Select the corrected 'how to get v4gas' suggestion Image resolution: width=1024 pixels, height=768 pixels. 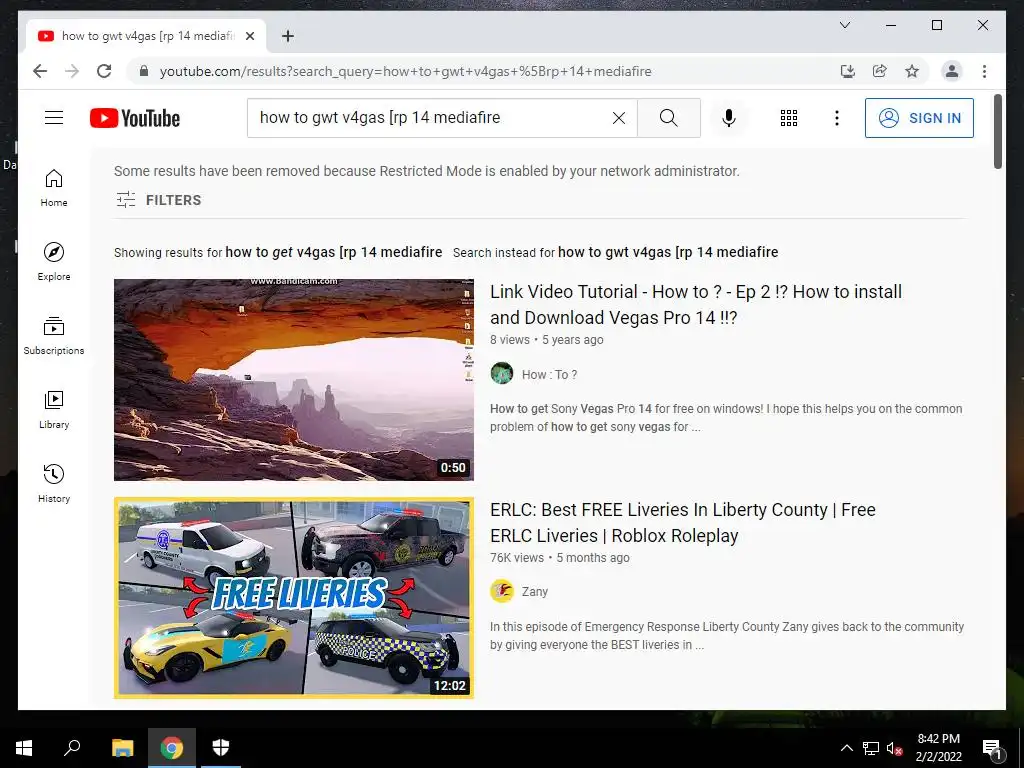[x=333, y=252]
